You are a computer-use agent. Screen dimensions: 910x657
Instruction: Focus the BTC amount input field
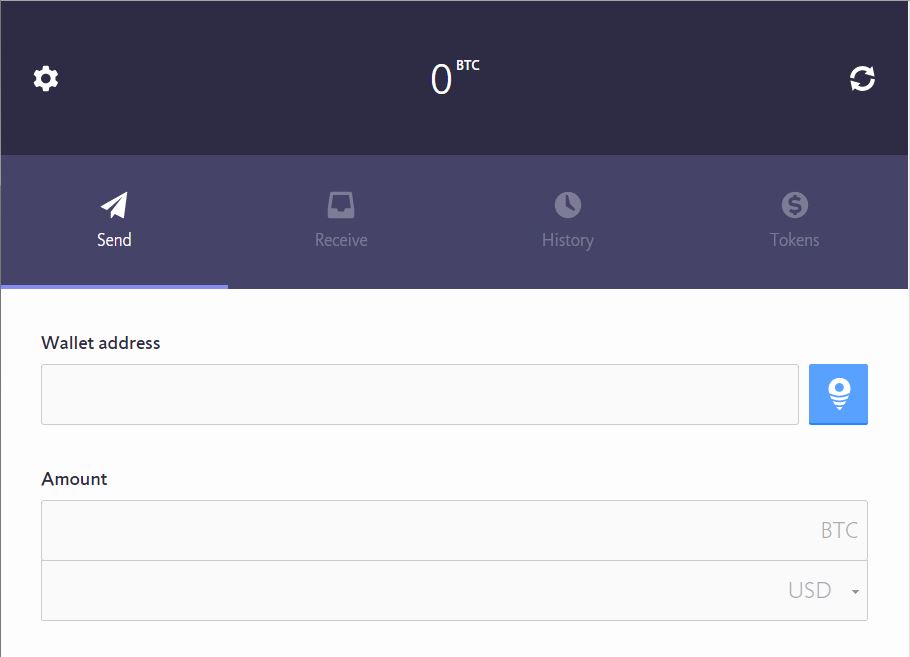(454, 530)
